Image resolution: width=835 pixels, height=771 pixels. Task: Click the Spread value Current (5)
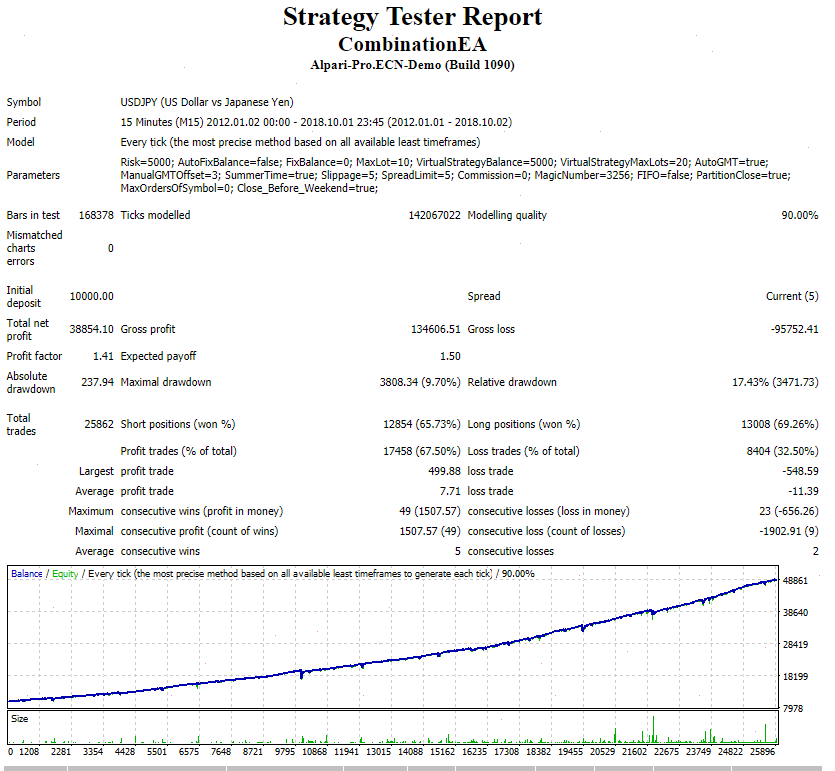click(x=792, y=296)
